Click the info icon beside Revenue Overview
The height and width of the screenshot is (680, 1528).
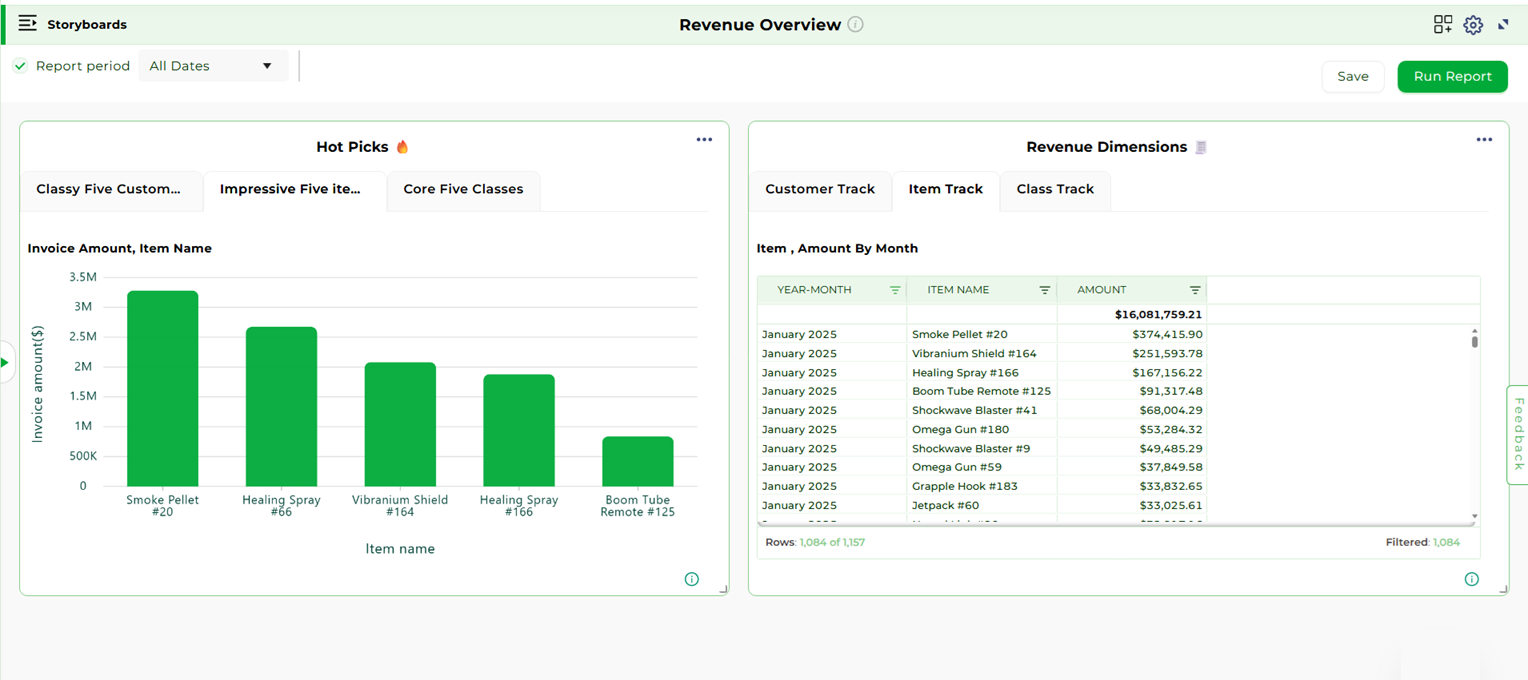855,25
